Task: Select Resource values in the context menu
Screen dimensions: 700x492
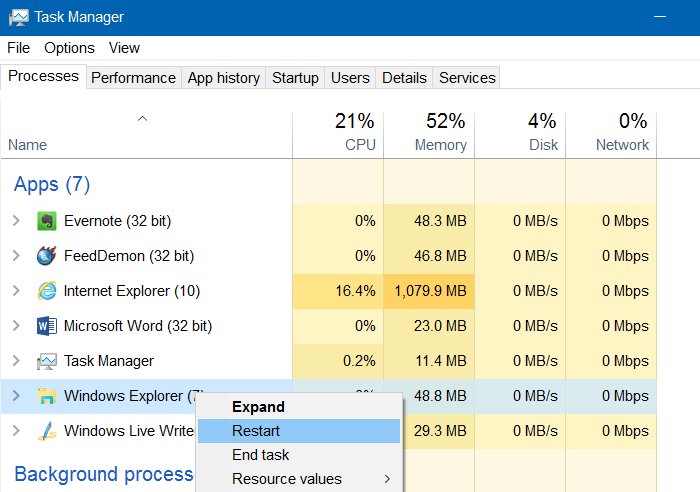Action: click(299, 479)
